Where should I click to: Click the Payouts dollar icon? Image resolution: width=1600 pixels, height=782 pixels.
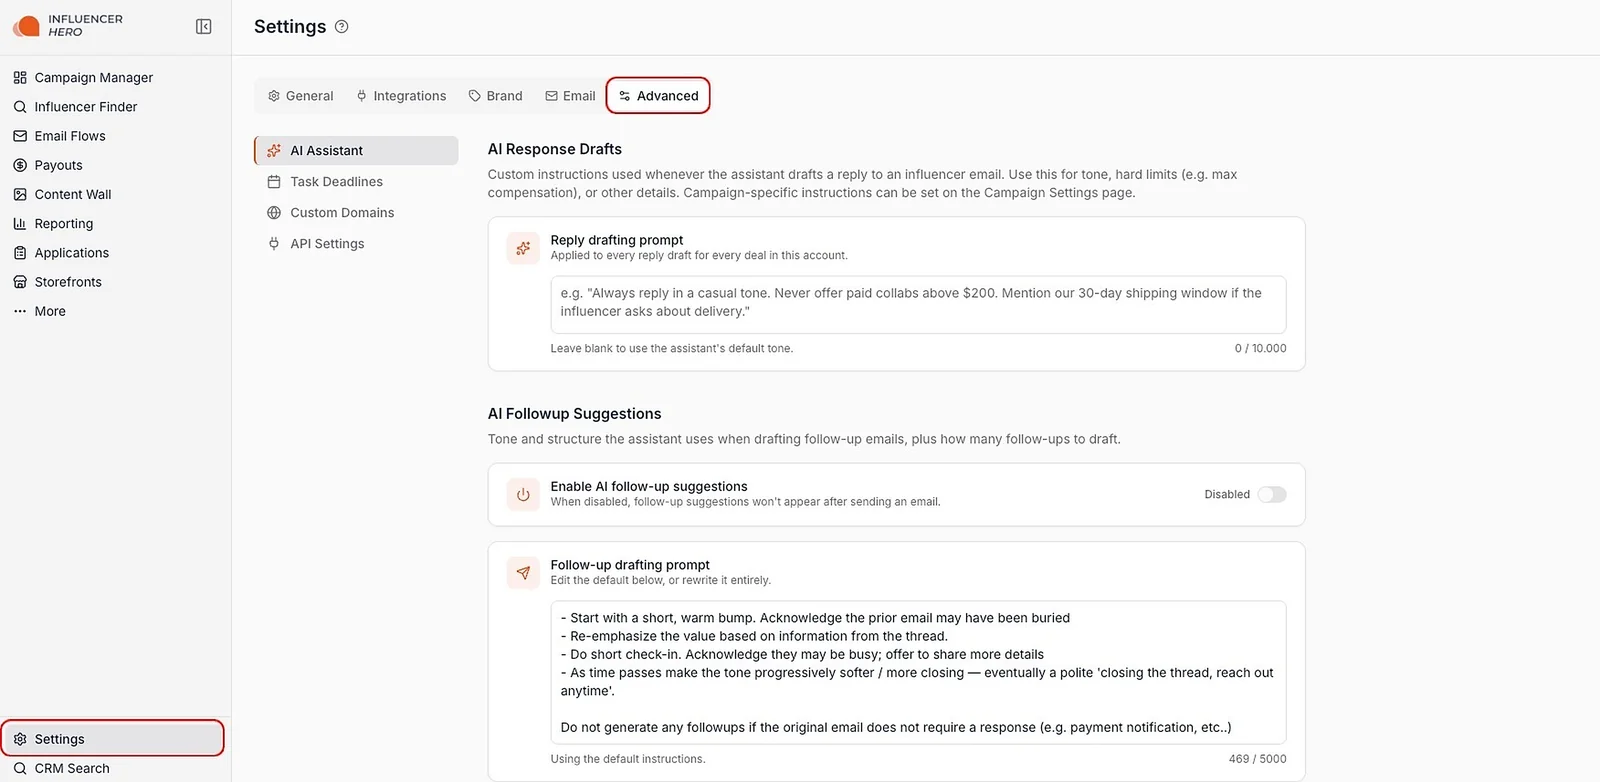coord(20,165)
